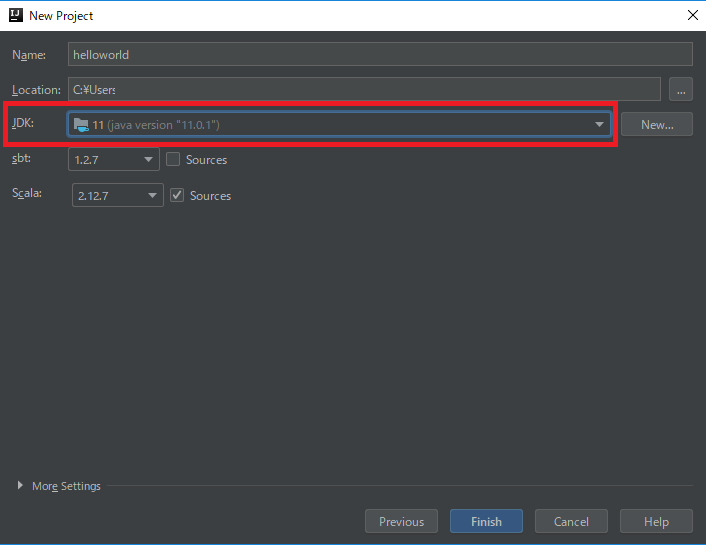Open the JDK version dropdown

coord(339,124)
